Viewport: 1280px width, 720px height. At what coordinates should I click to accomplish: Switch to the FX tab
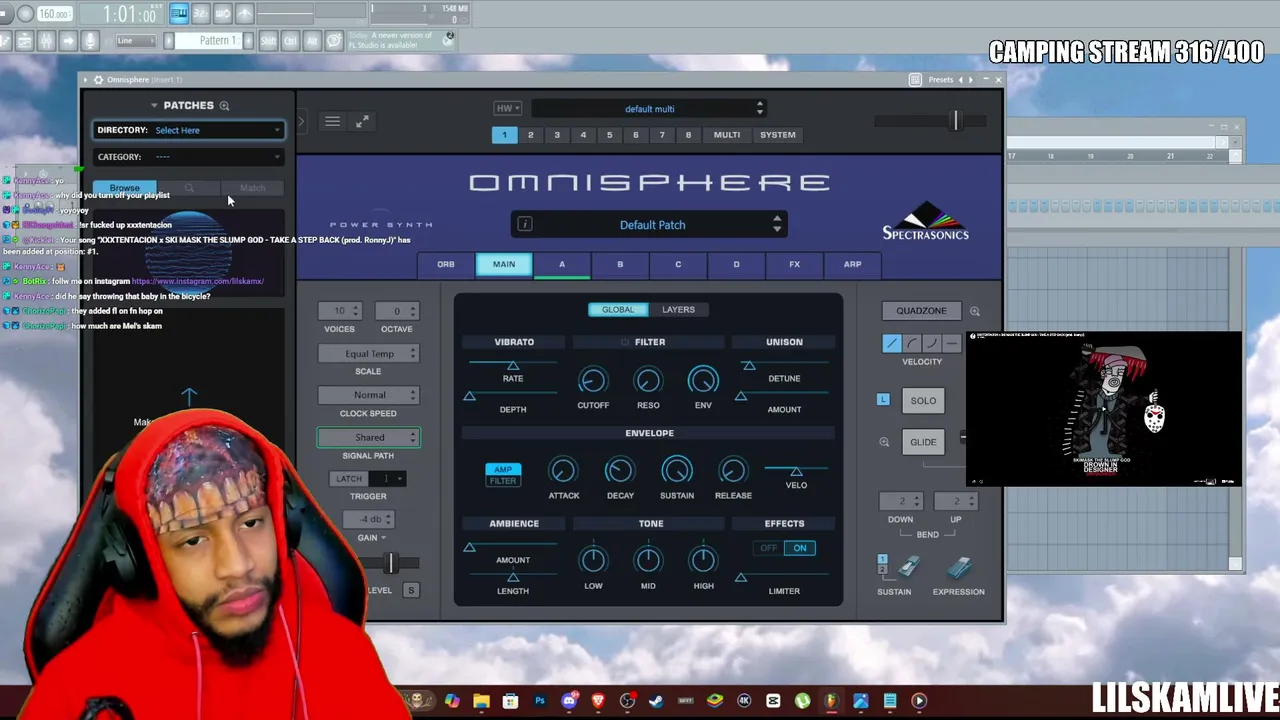click(794, 264)
